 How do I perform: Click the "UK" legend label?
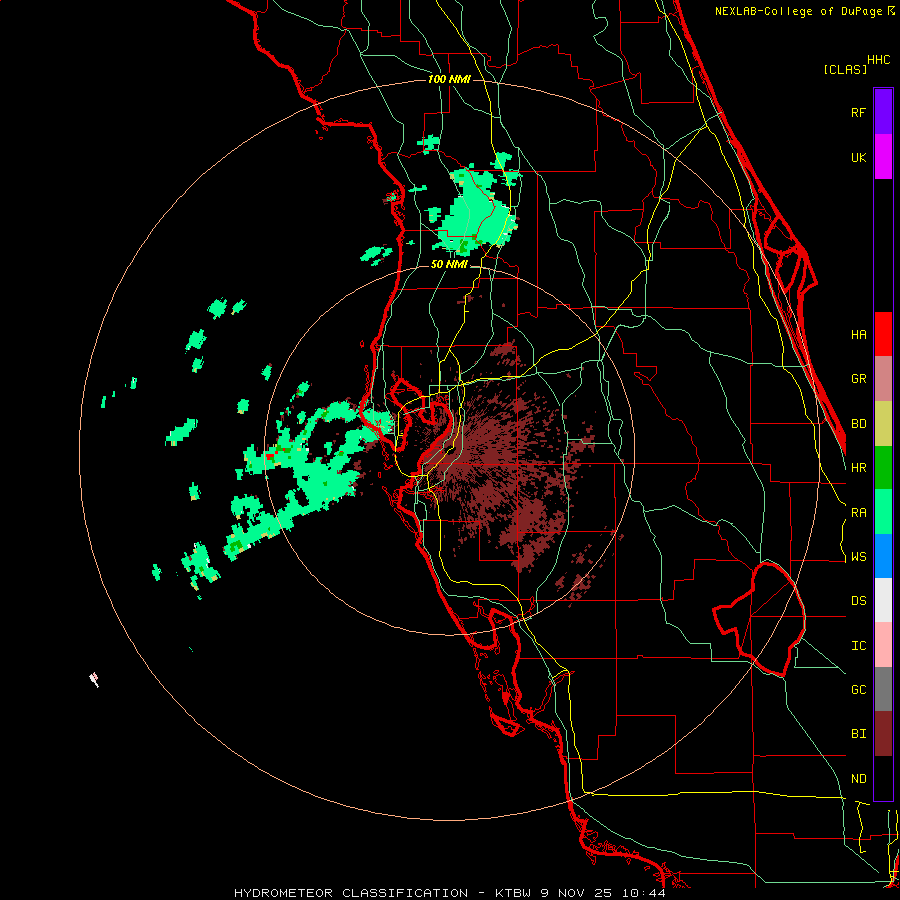(858, 157)
